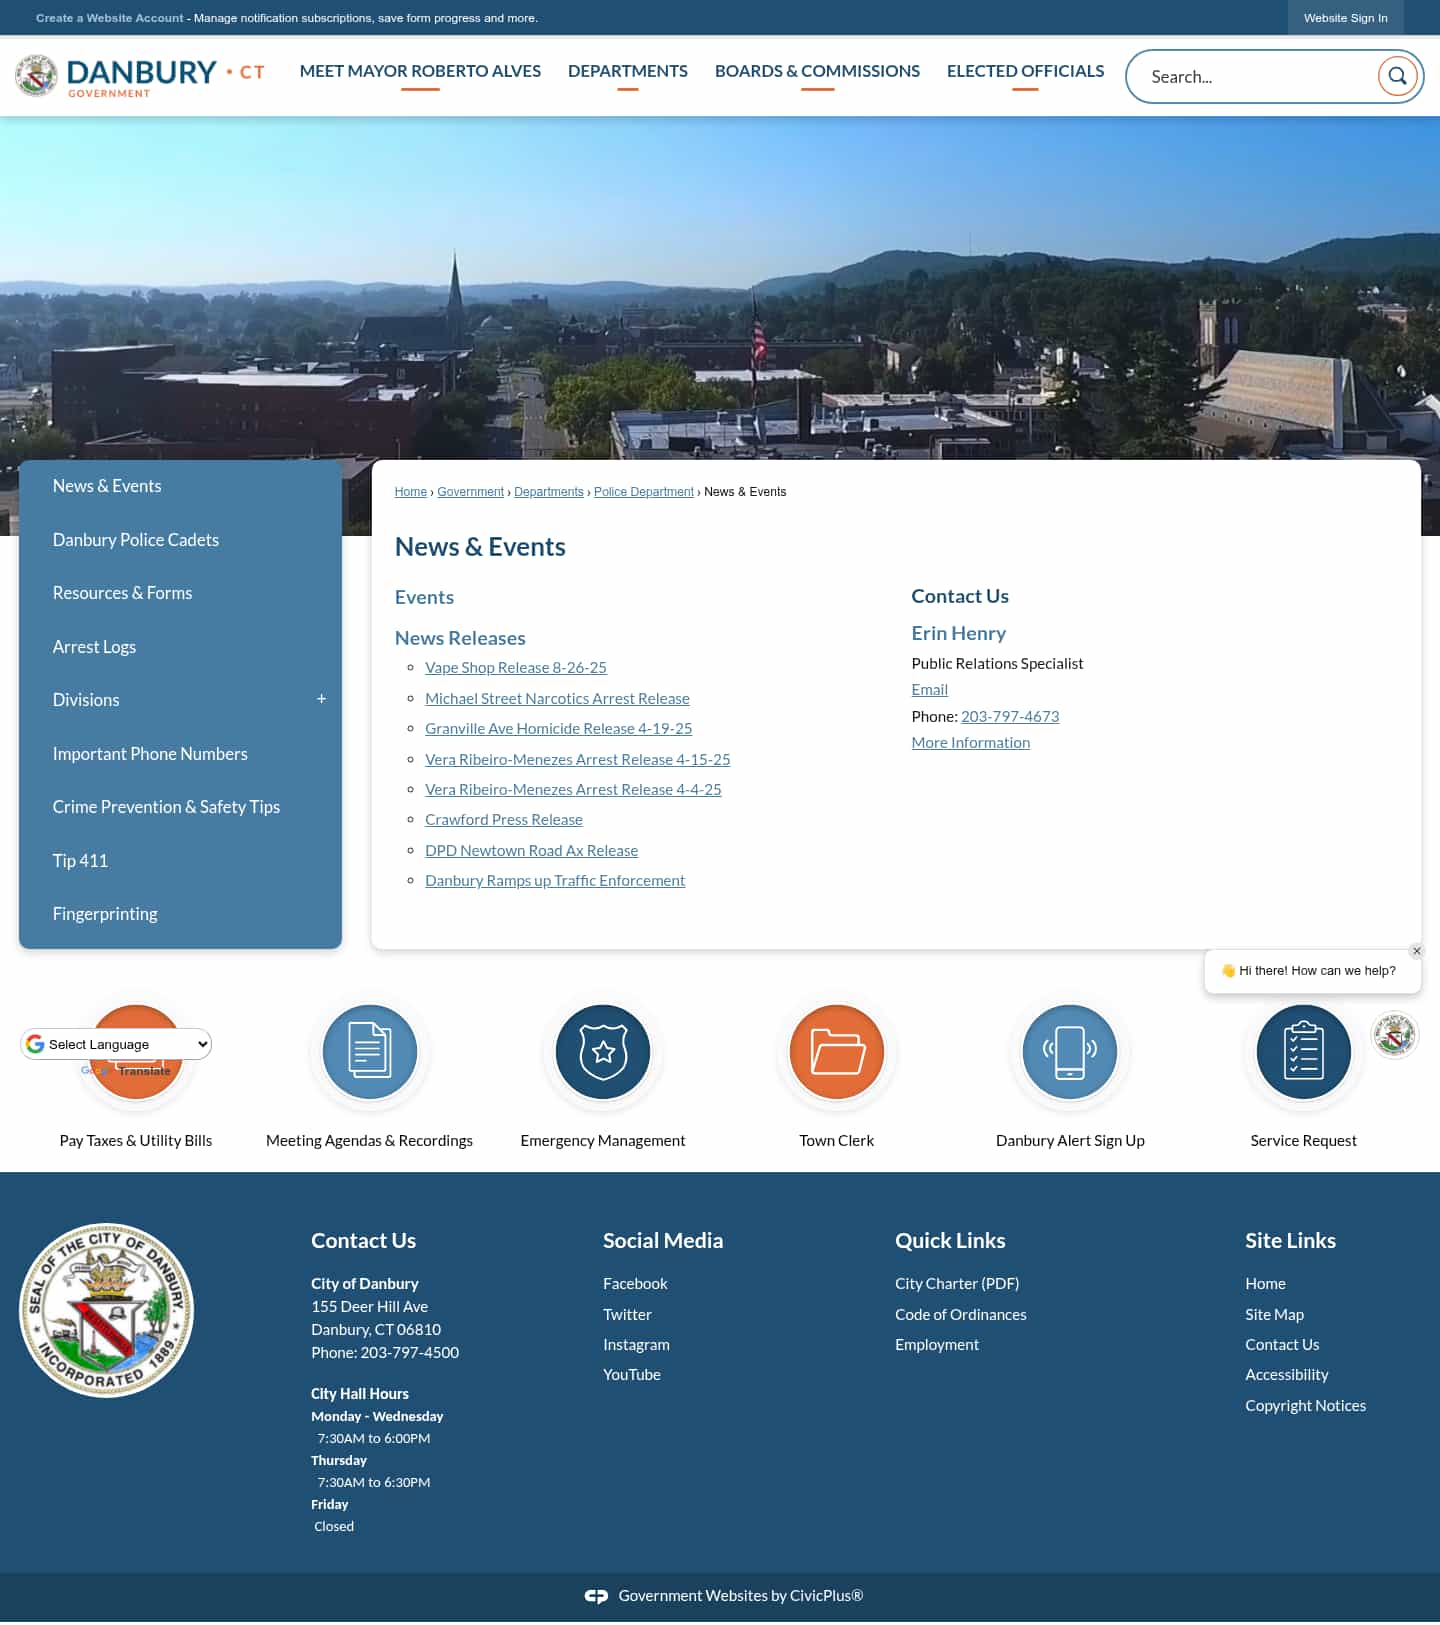Open Facebook link in footer
Viewport: 1440px width, 1625px height.
(635, 1284)
